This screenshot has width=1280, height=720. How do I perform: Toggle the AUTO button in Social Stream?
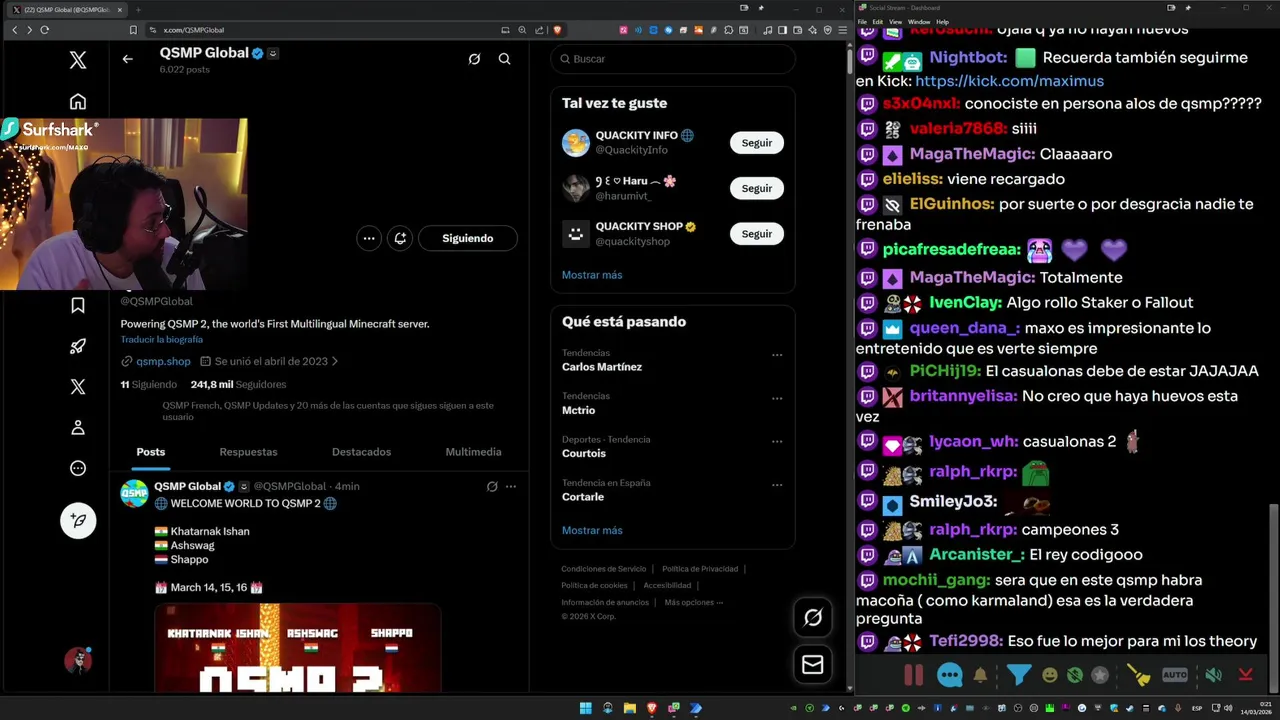pyautogui.click(x=1175, y=675)
